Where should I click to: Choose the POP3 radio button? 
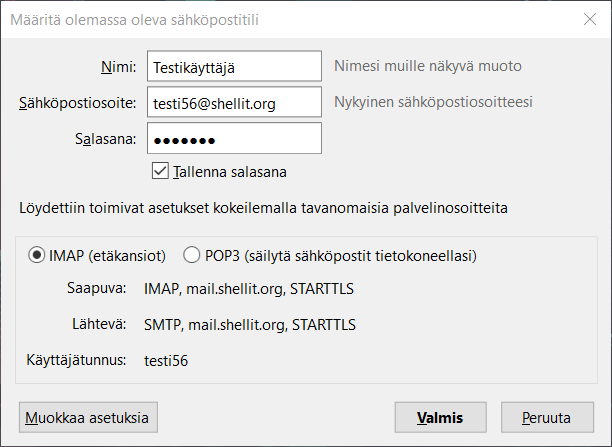[191, 255]
